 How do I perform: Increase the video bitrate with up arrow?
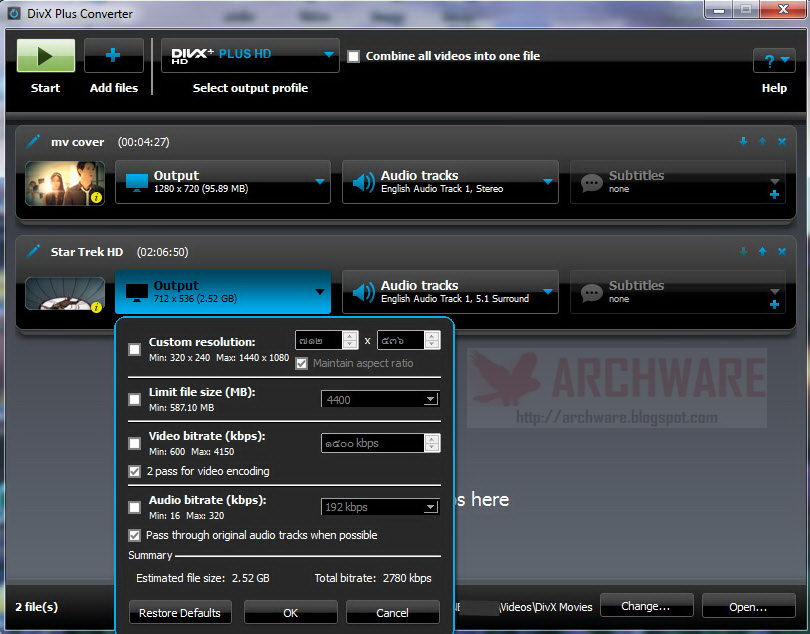point(432,439)
